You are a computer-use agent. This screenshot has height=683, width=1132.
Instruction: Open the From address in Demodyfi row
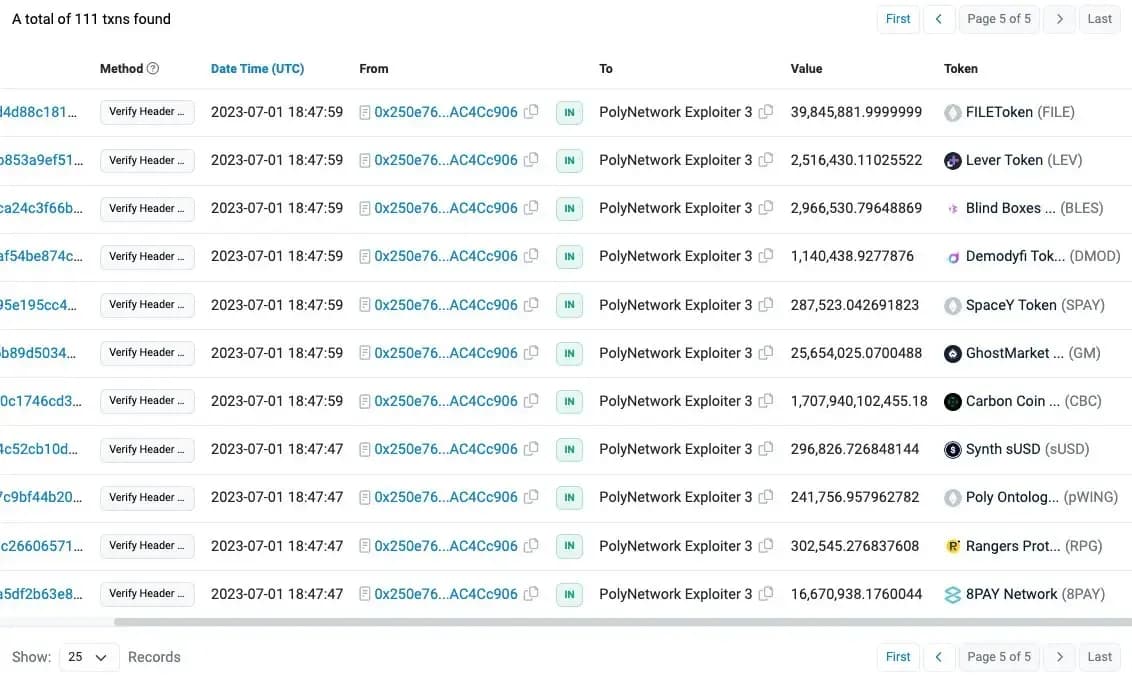coord(446,256)
